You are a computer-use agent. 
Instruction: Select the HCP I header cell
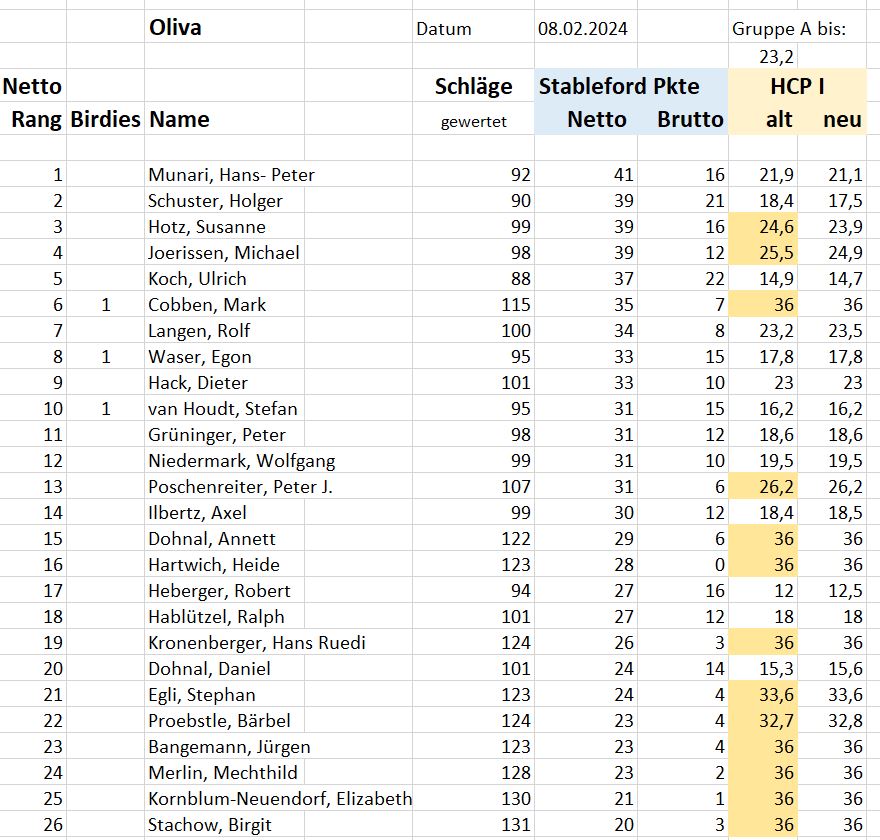pos(797,86)
